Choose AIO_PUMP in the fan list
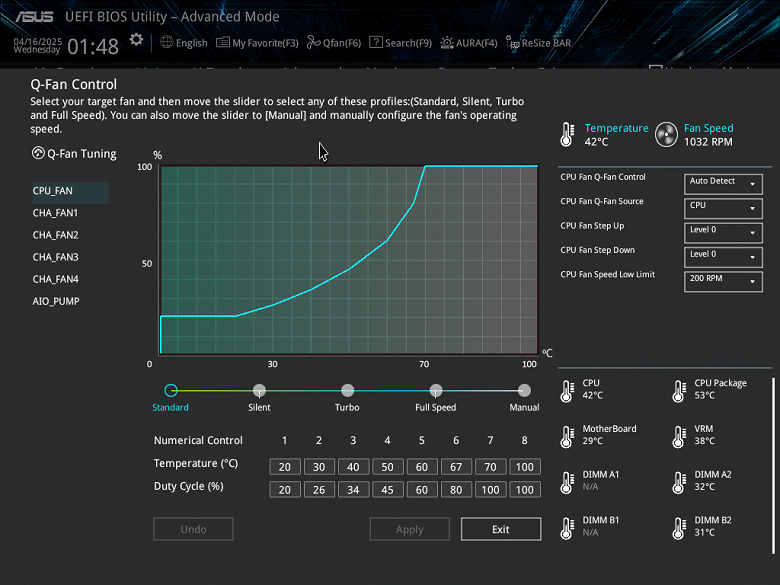This screenshot has height=585, width=780. click(x=56, y=301)
